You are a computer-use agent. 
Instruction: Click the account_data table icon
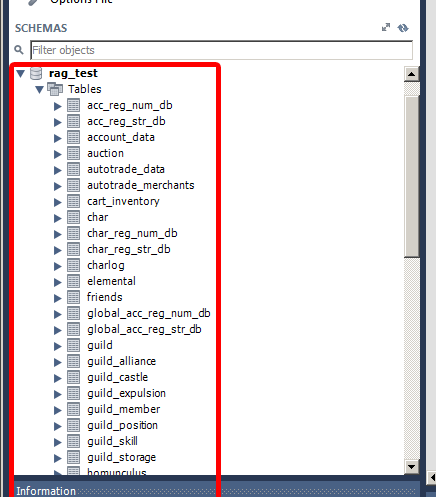[73, 137]
